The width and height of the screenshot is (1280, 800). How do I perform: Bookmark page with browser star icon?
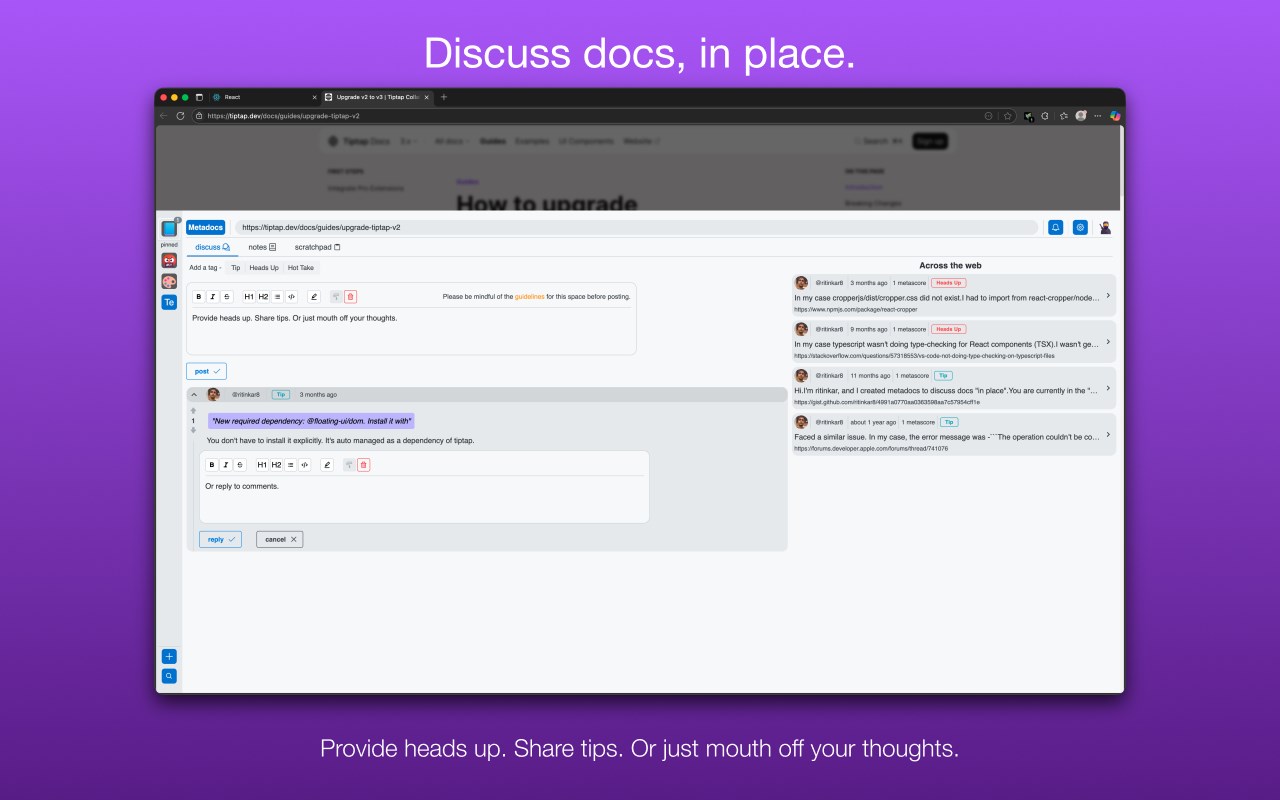(x=1008, y=116)
